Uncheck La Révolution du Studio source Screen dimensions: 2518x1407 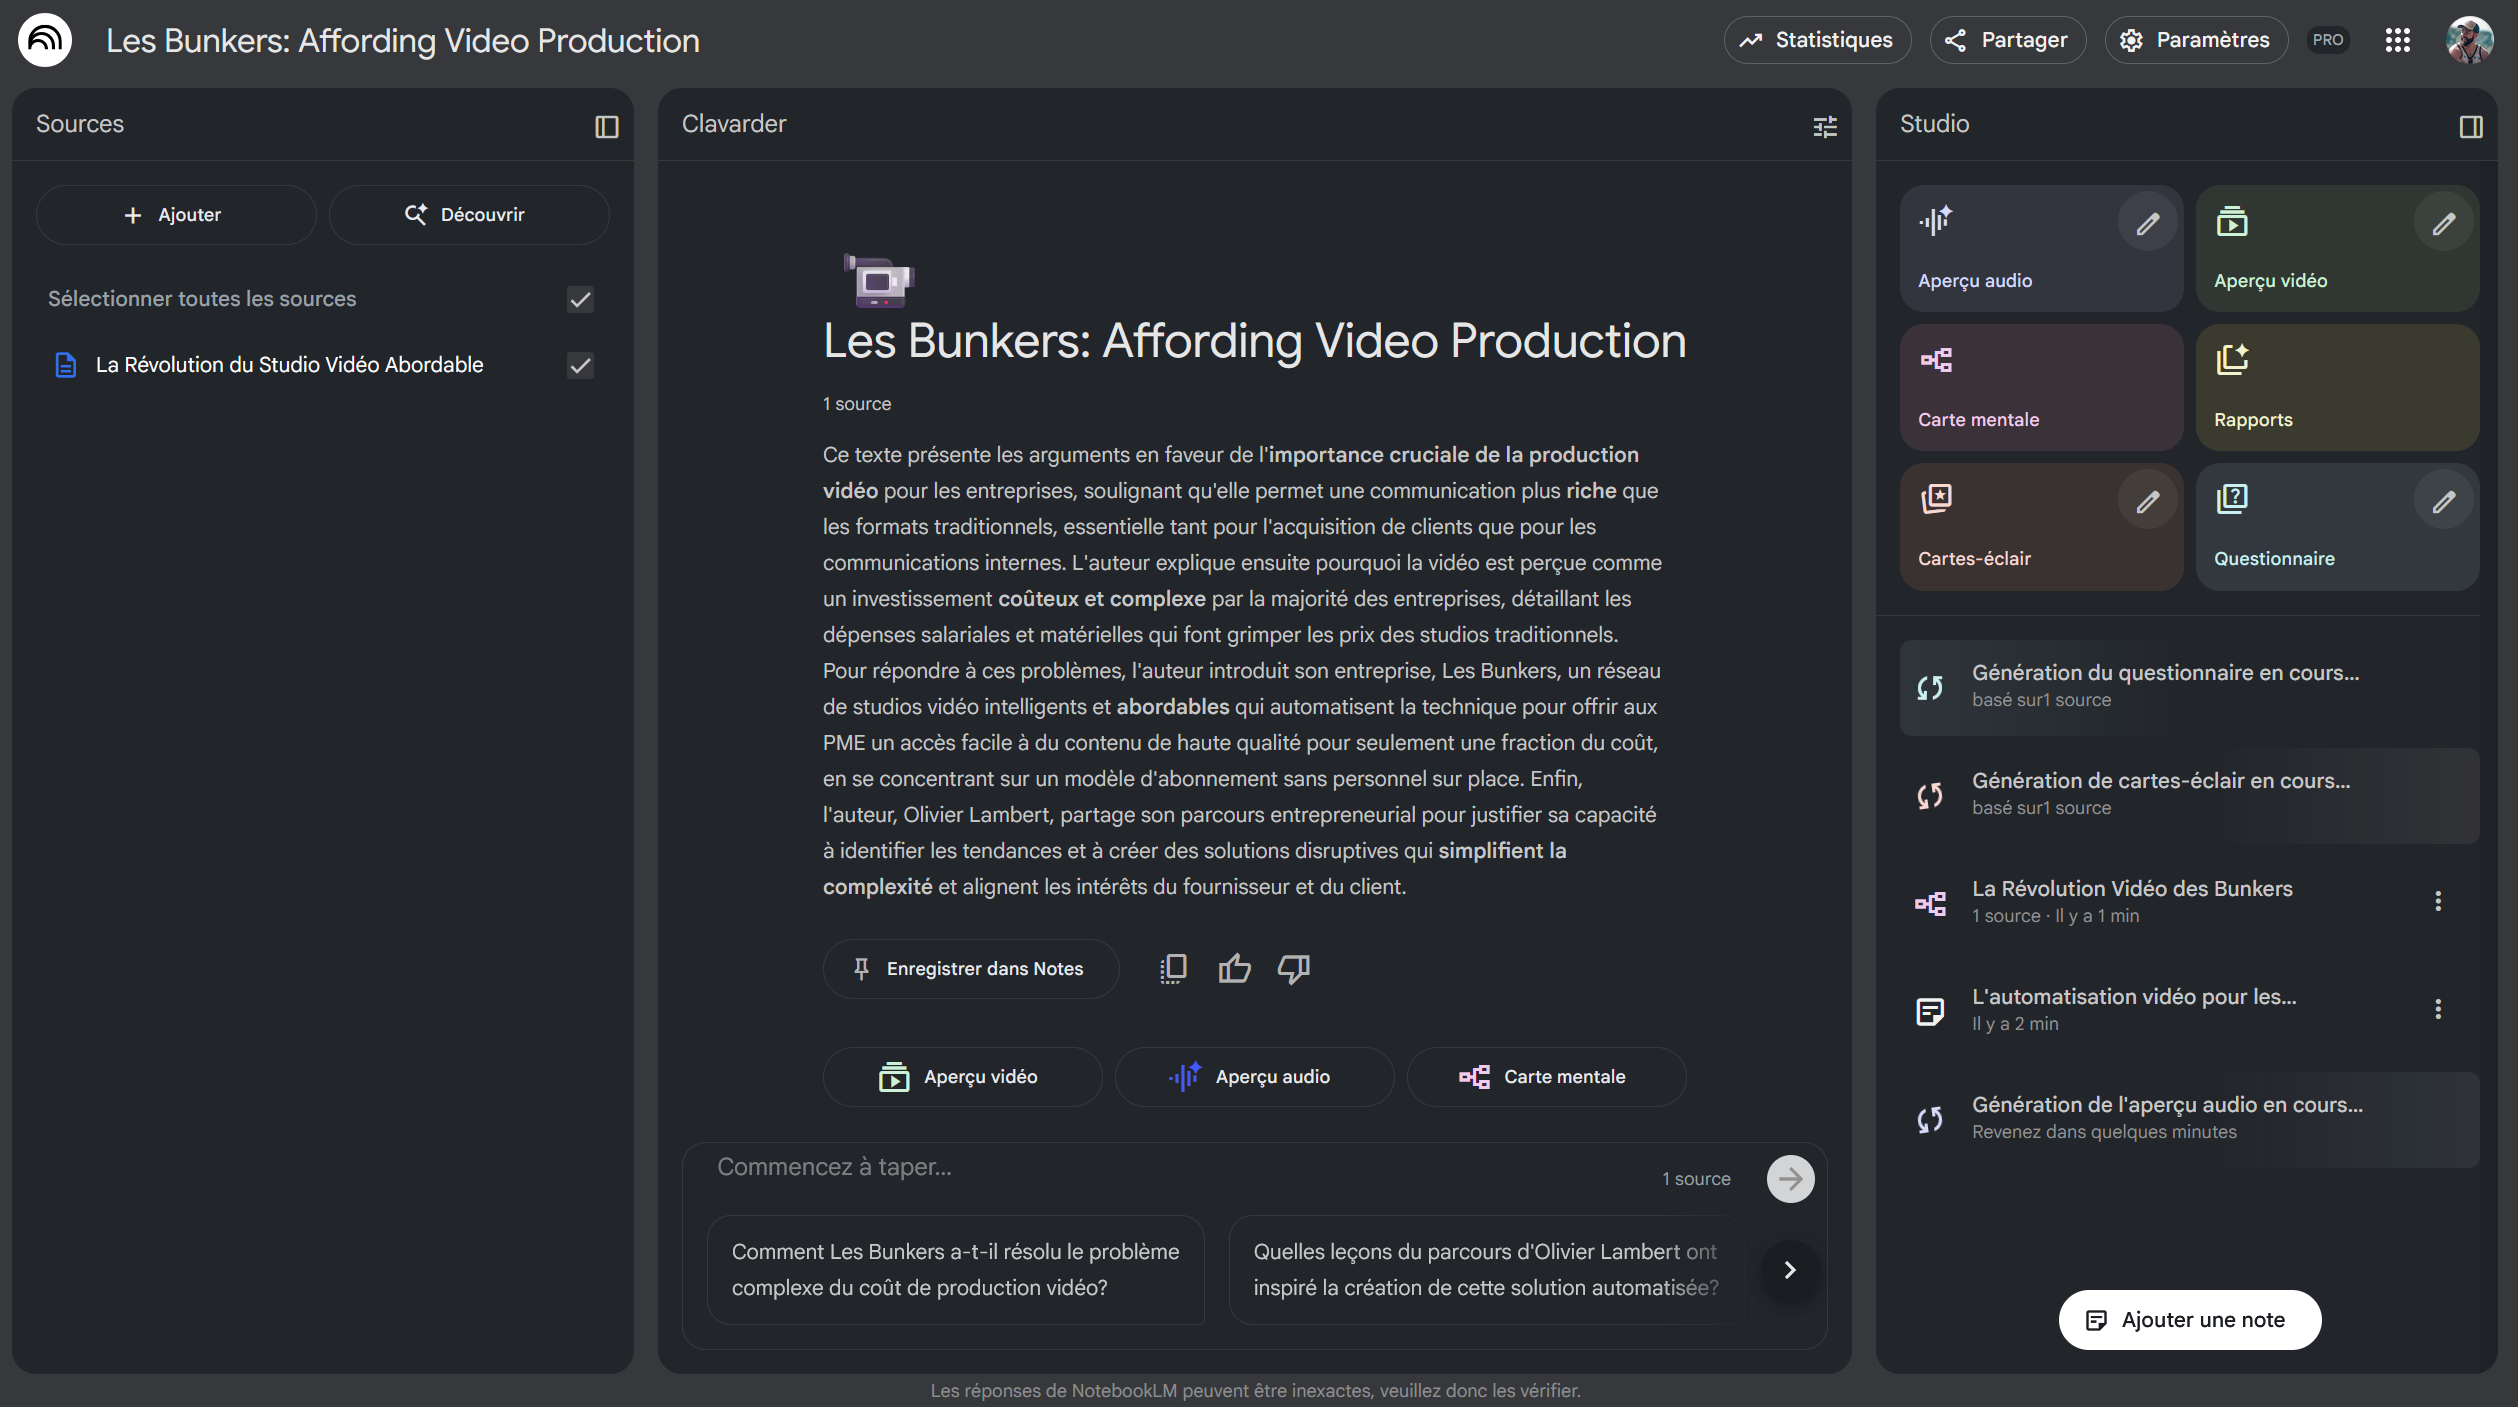point(580,365)
